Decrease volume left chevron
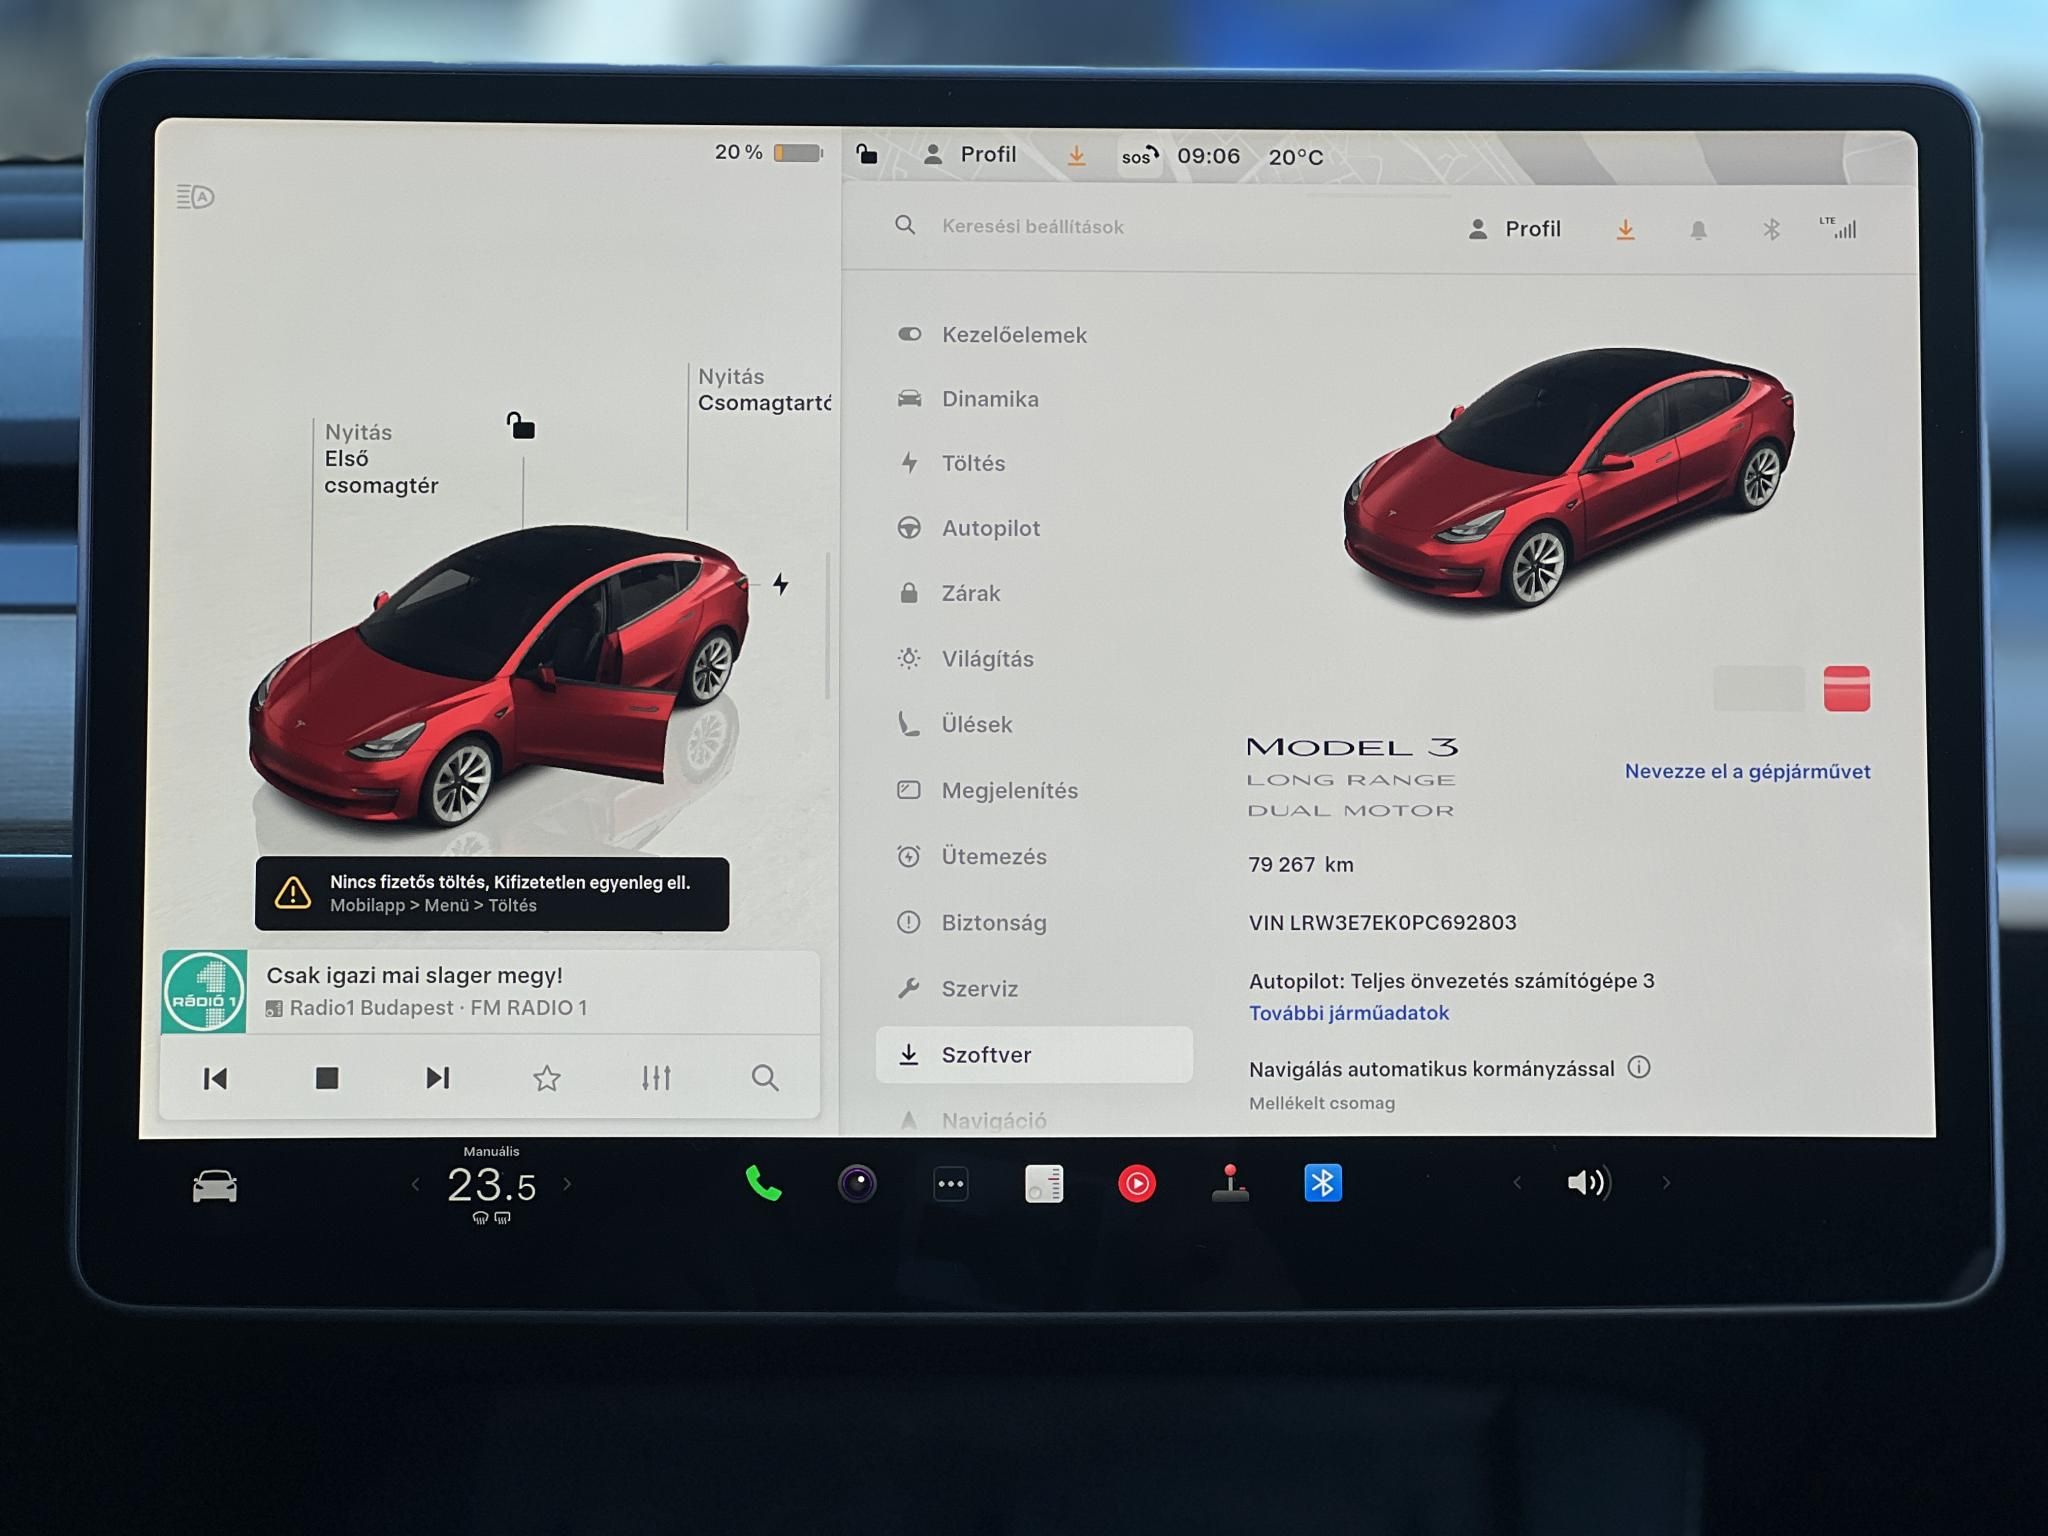This screenshot has width=2048, height=1536. tap(1517, 1183)
